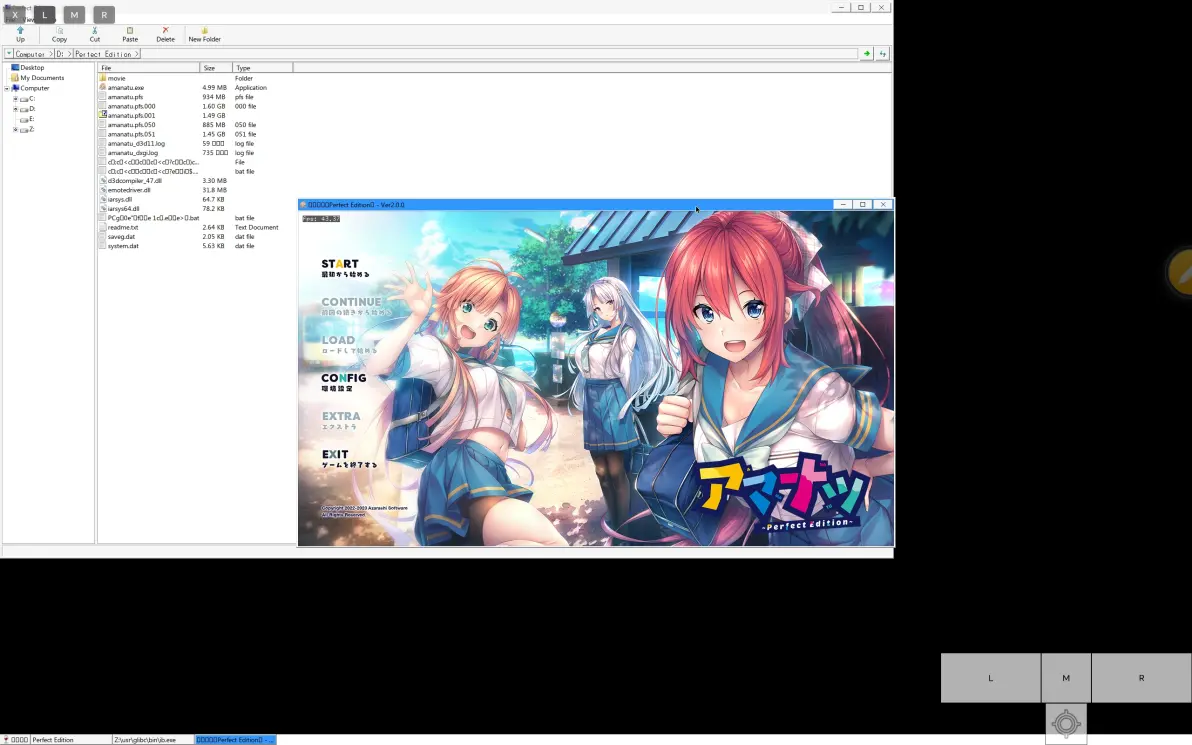Click LOAD in the game title menu
Screen dimensions: 1192x745
(x=348, y=344)
